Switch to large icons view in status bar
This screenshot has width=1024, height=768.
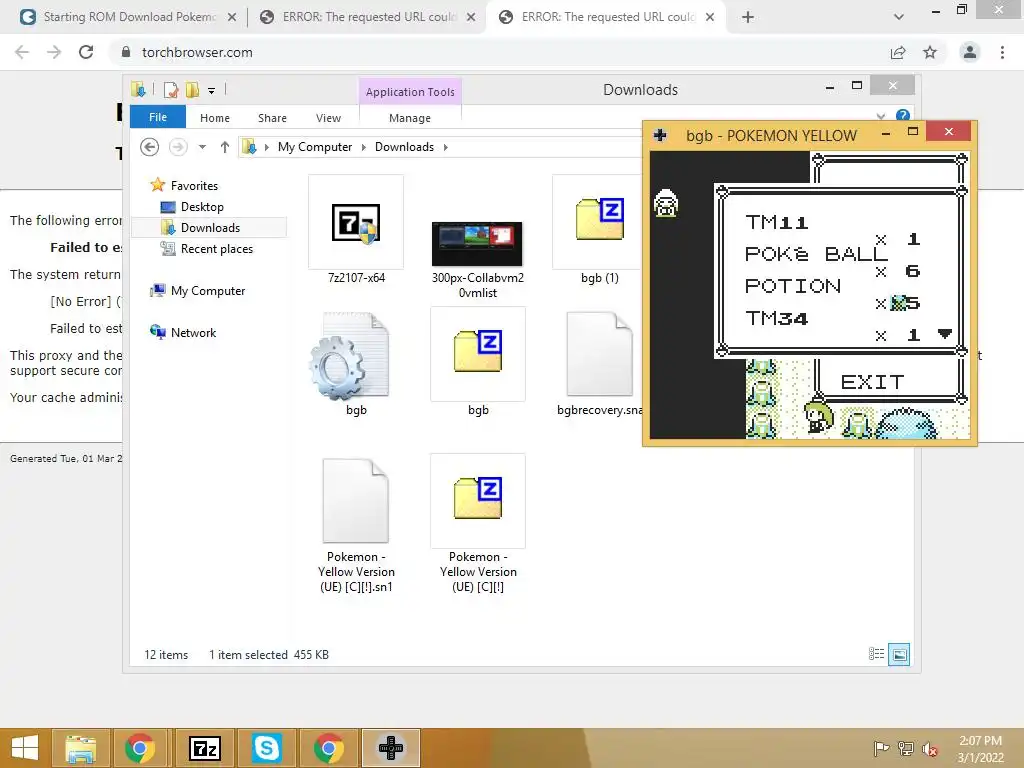(x=899, y=654)
